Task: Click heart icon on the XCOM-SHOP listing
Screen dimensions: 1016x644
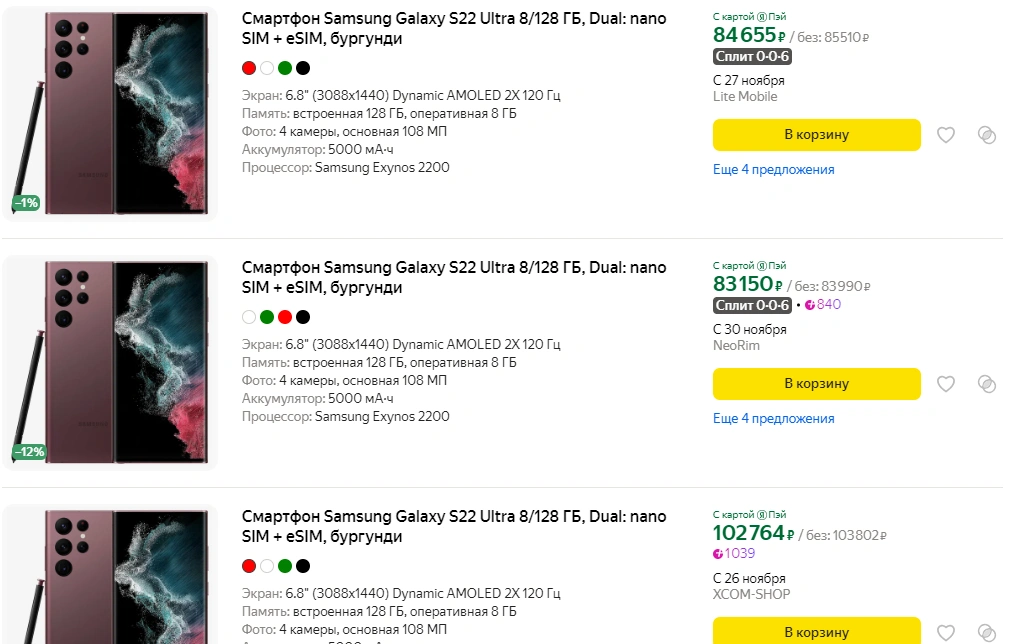Action: (945, 632)
